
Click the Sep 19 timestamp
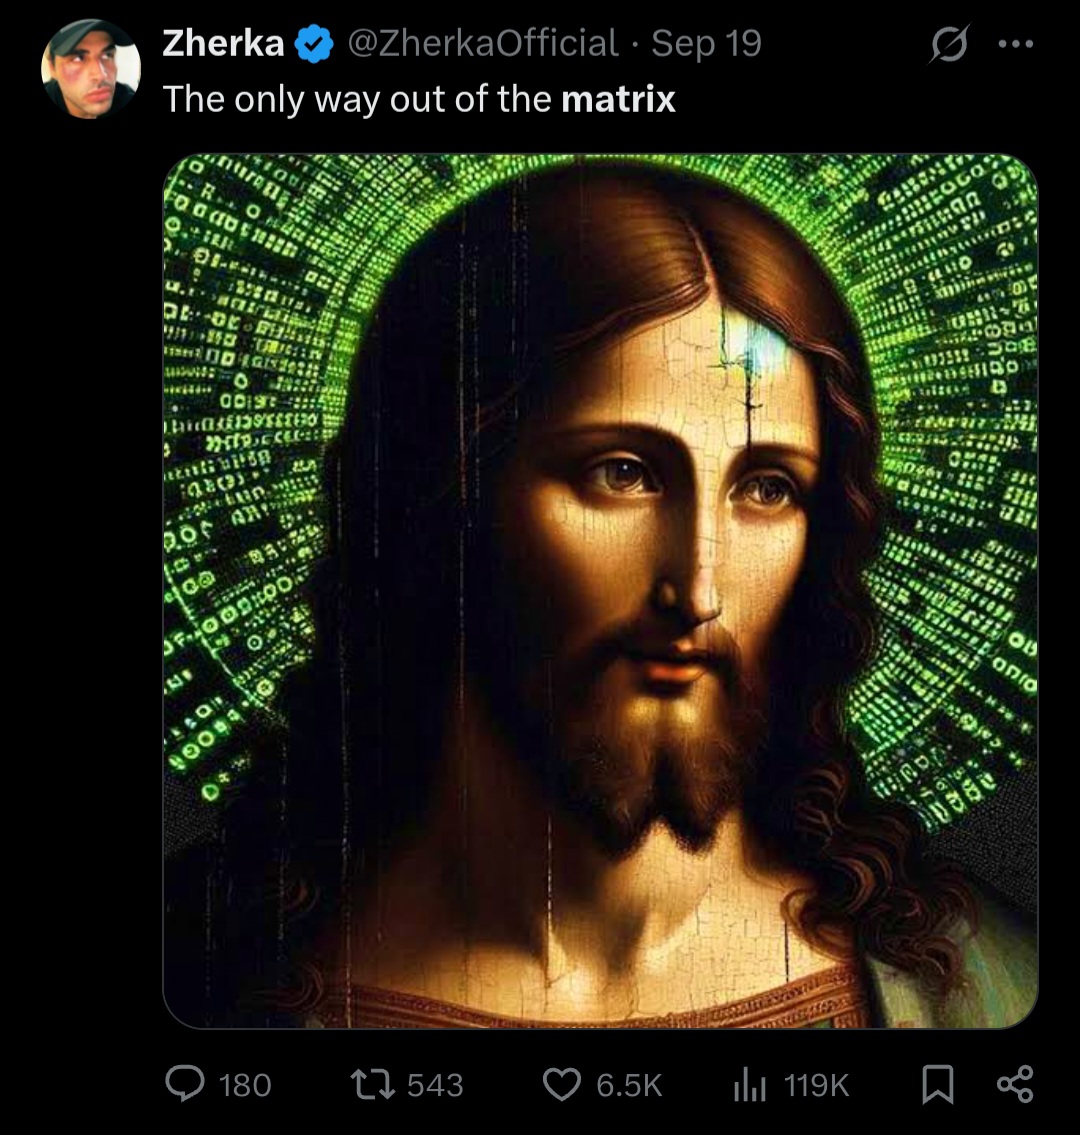[x=706, y=43]
